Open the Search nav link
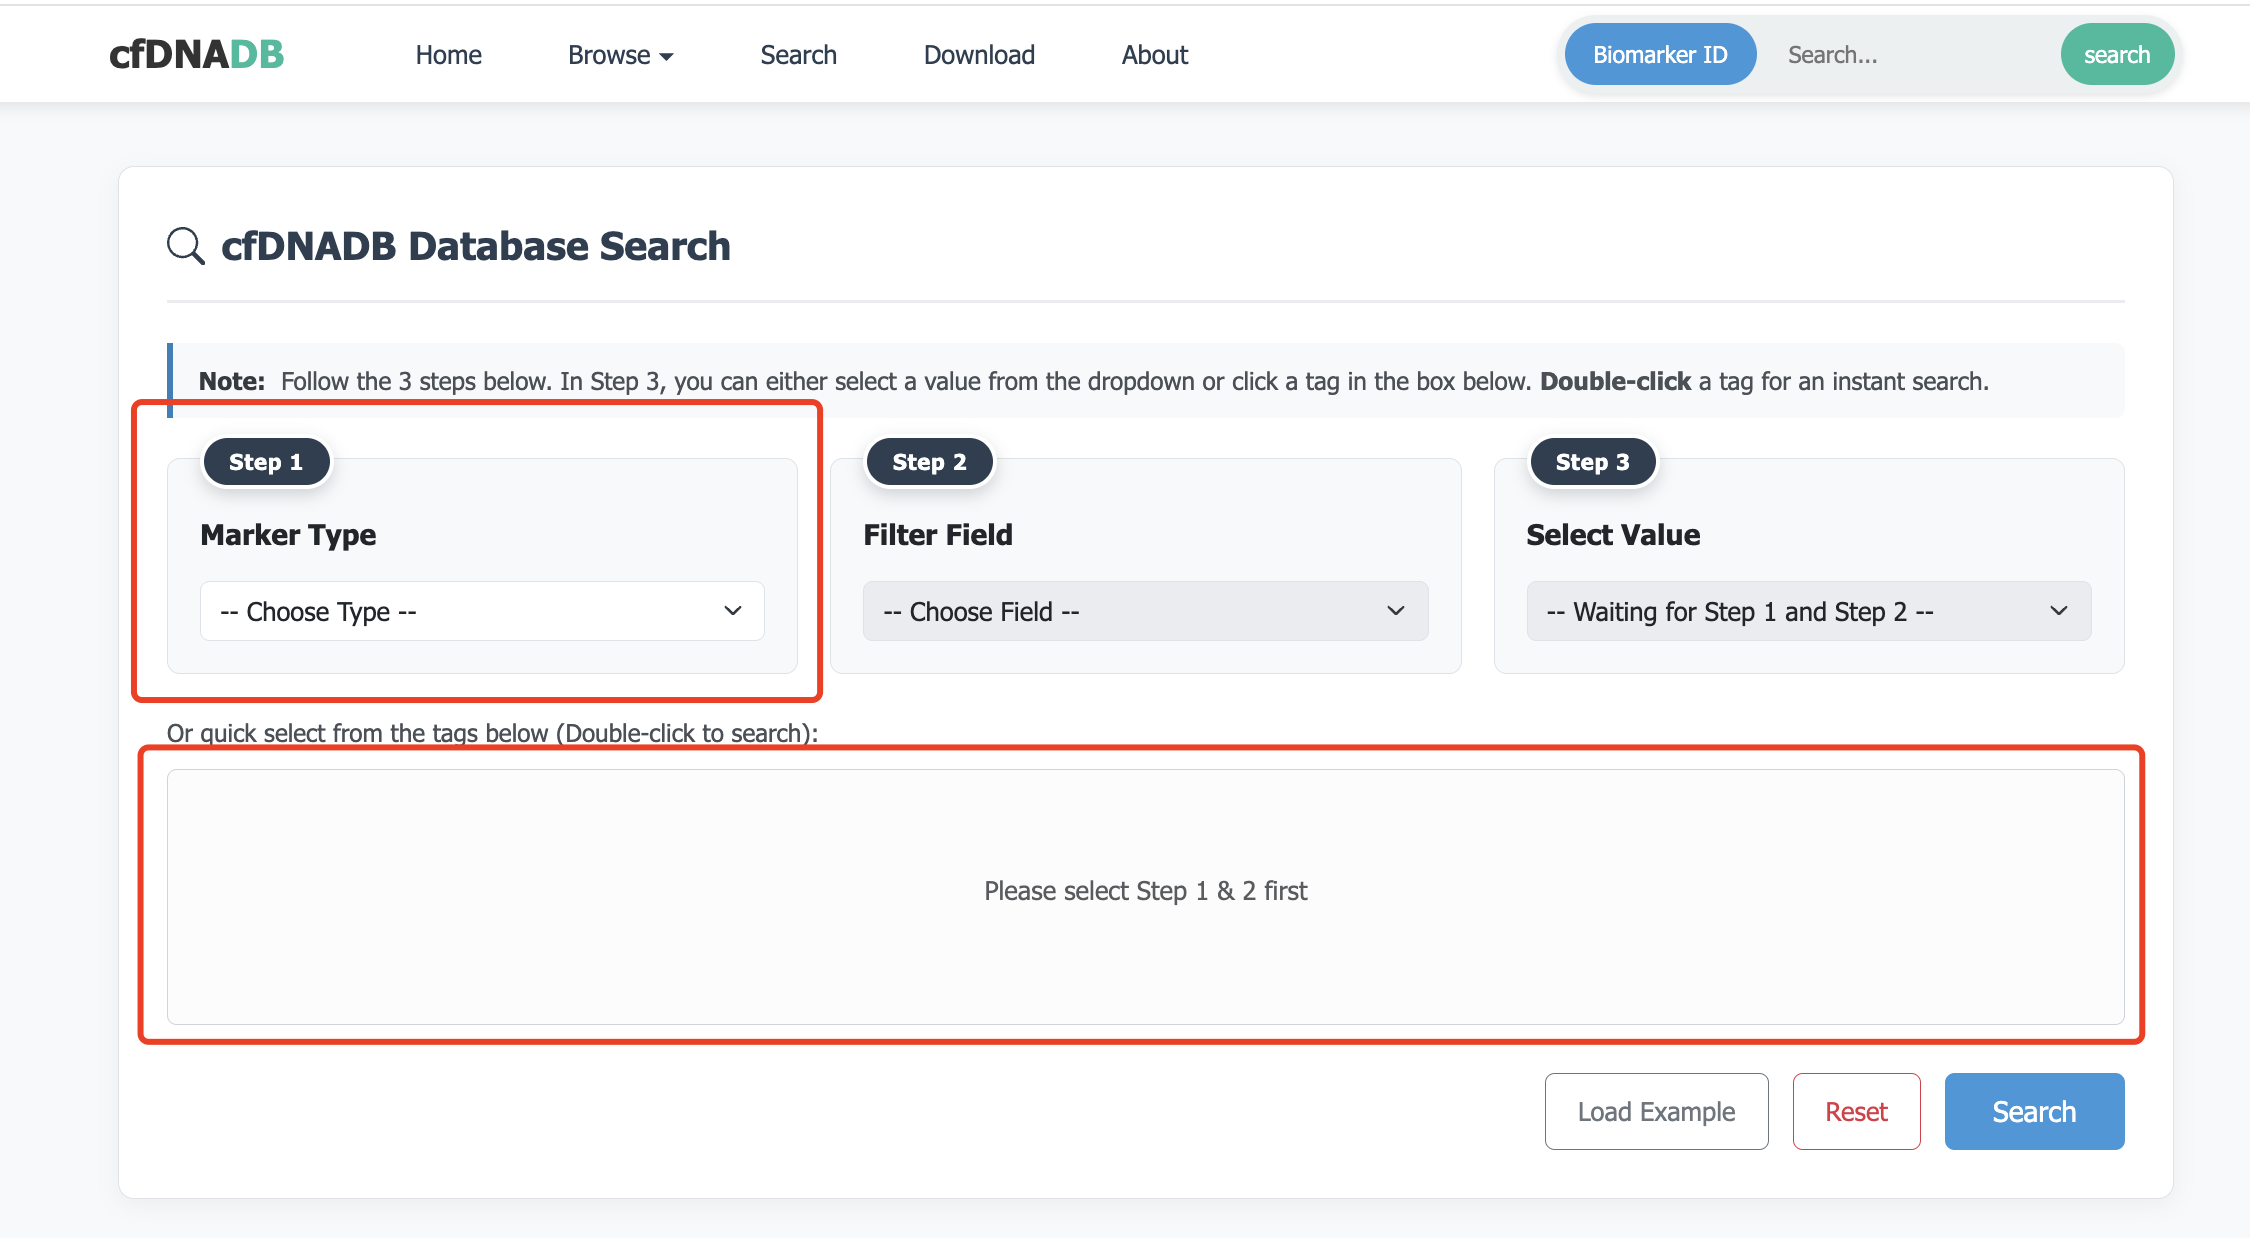 coord(798,55)
